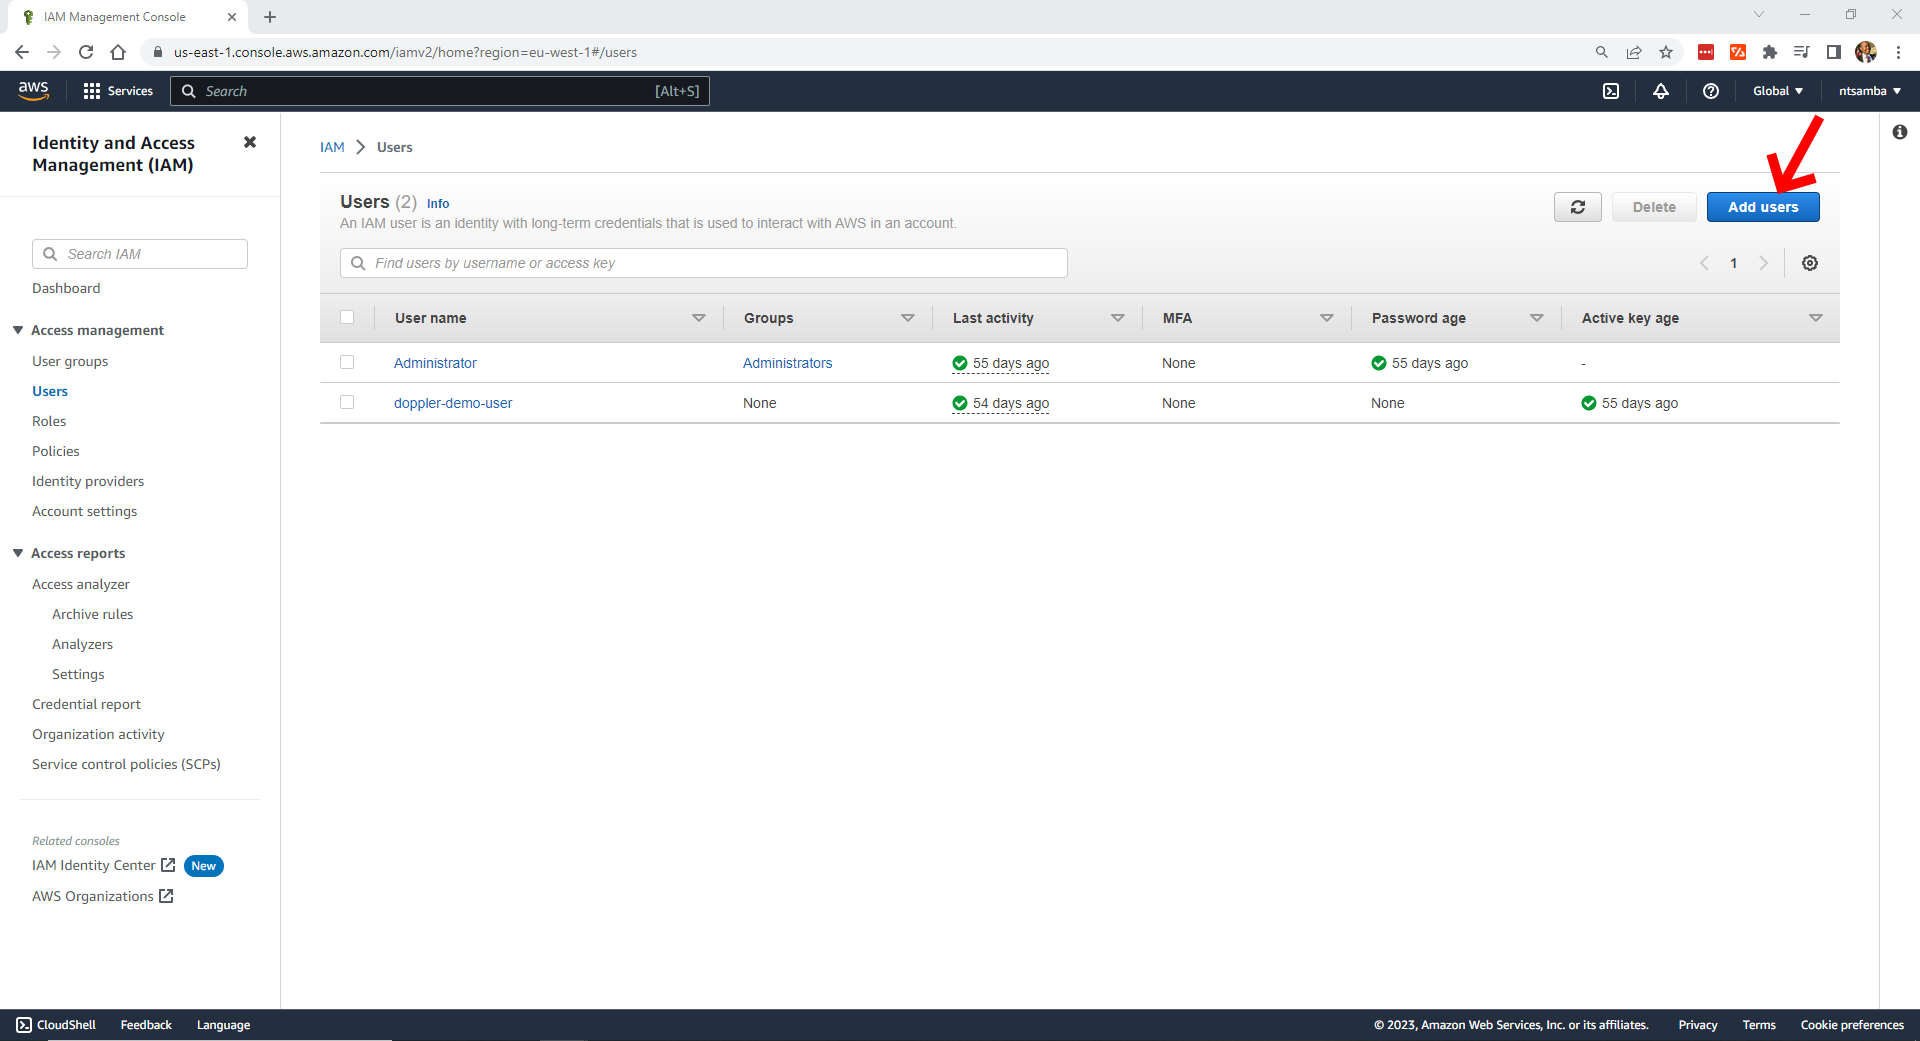Select the doppler-demo-user checkbox
This screenshot has height=1041, width=1920.
[x=347, y=402]
